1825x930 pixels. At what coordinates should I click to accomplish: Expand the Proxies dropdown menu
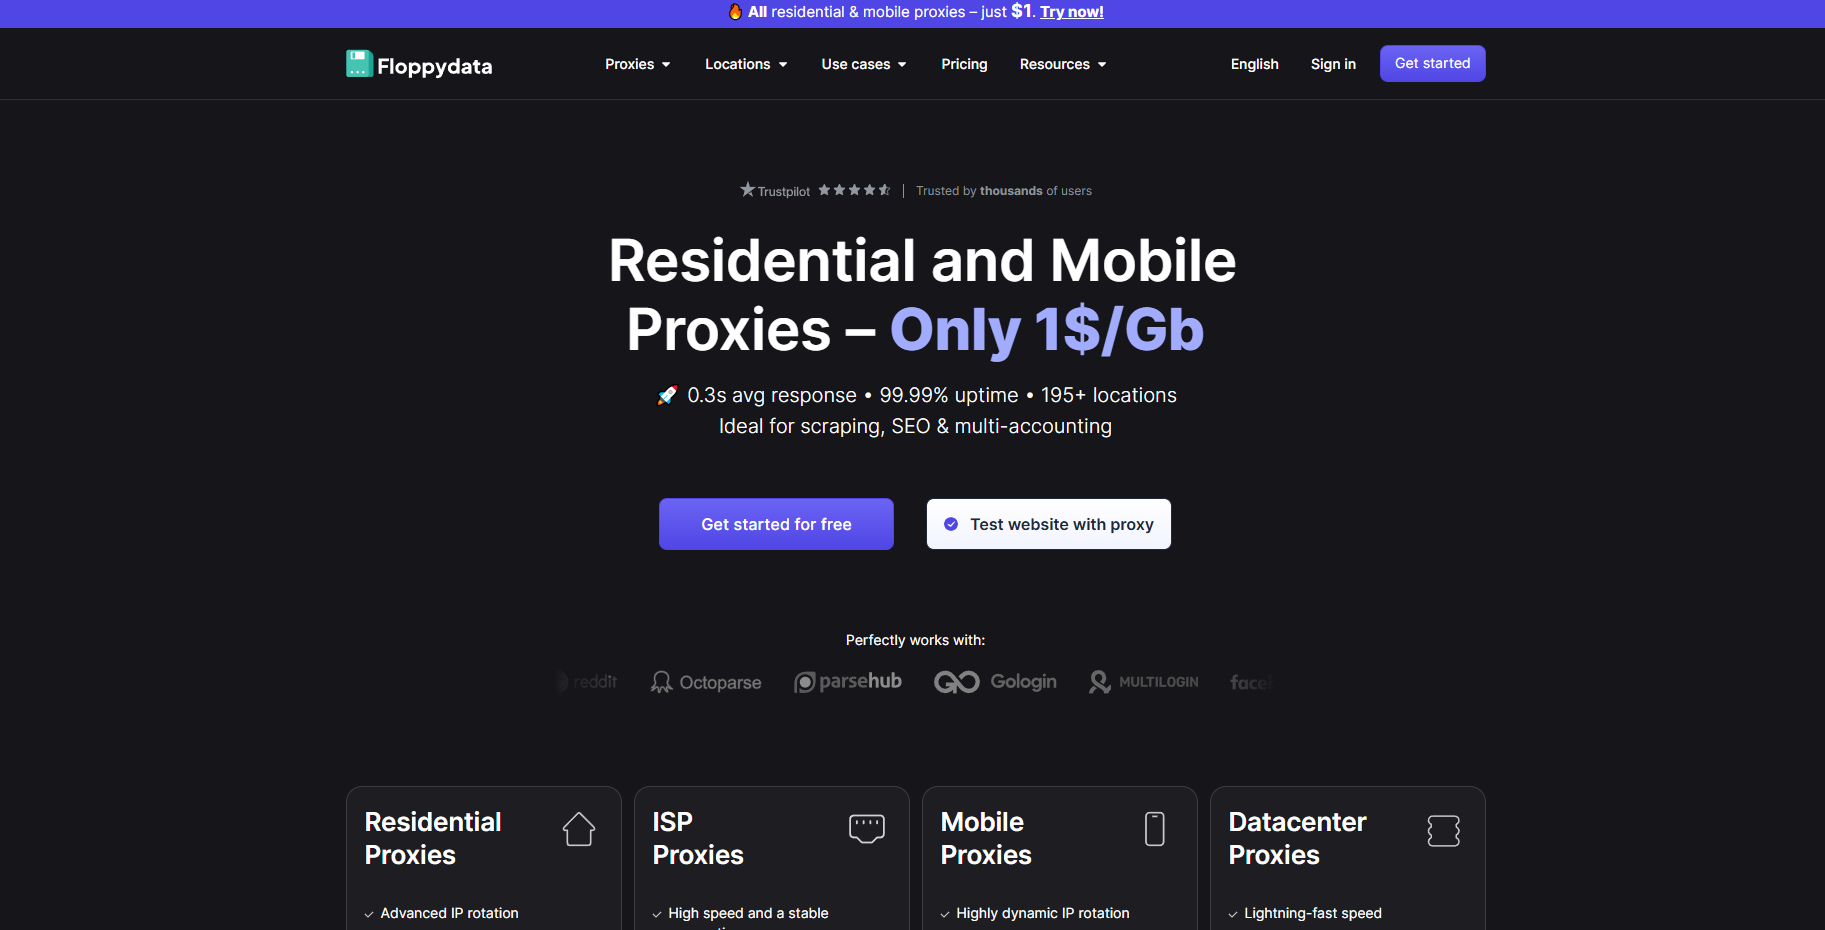[638, 64]
